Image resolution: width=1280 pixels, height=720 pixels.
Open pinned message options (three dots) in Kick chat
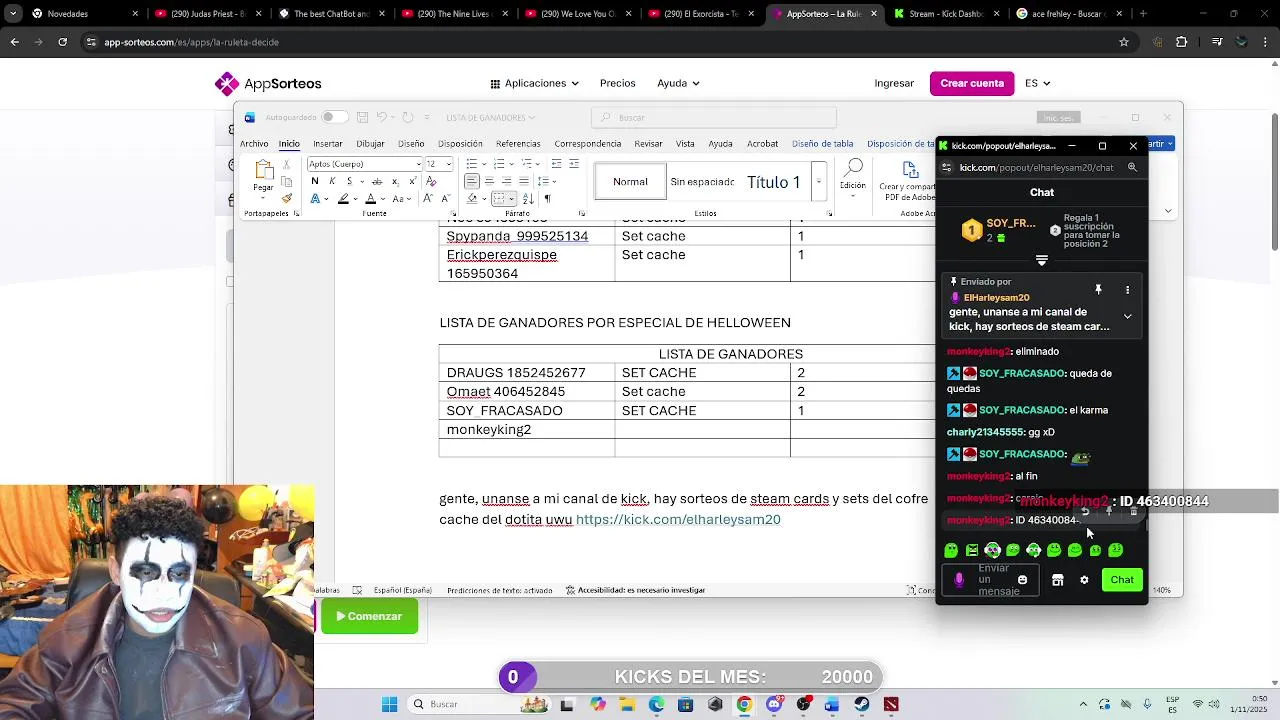point(1127,290)
